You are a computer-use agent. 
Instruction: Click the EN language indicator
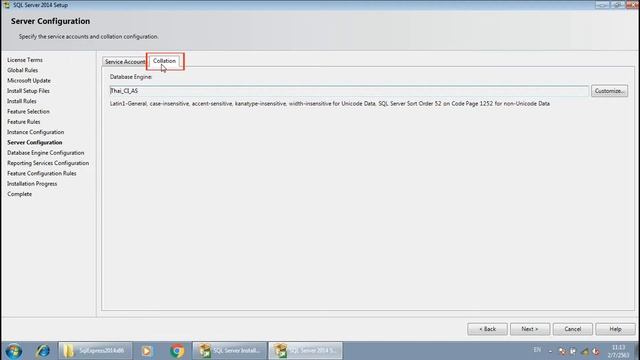(x=537, y=350)
